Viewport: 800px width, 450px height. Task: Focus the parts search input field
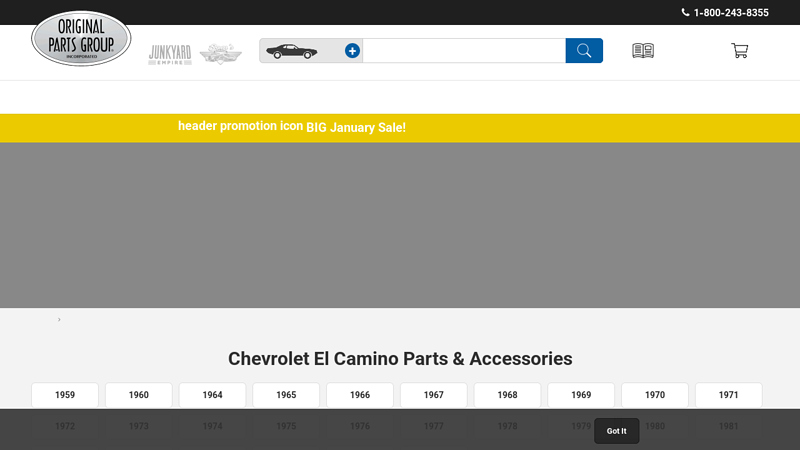[x=464, y=51]
